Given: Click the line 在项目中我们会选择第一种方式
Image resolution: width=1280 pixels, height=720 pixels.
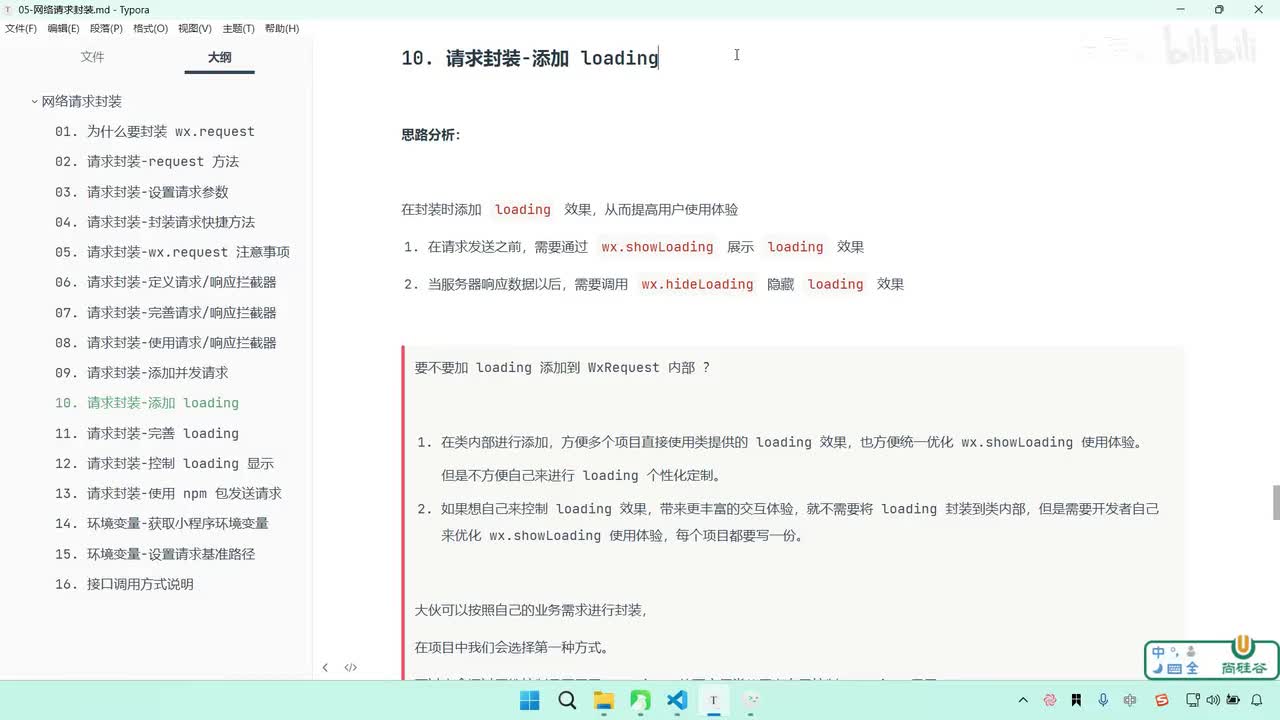Looking at the screenshot, I should point(512,648).
